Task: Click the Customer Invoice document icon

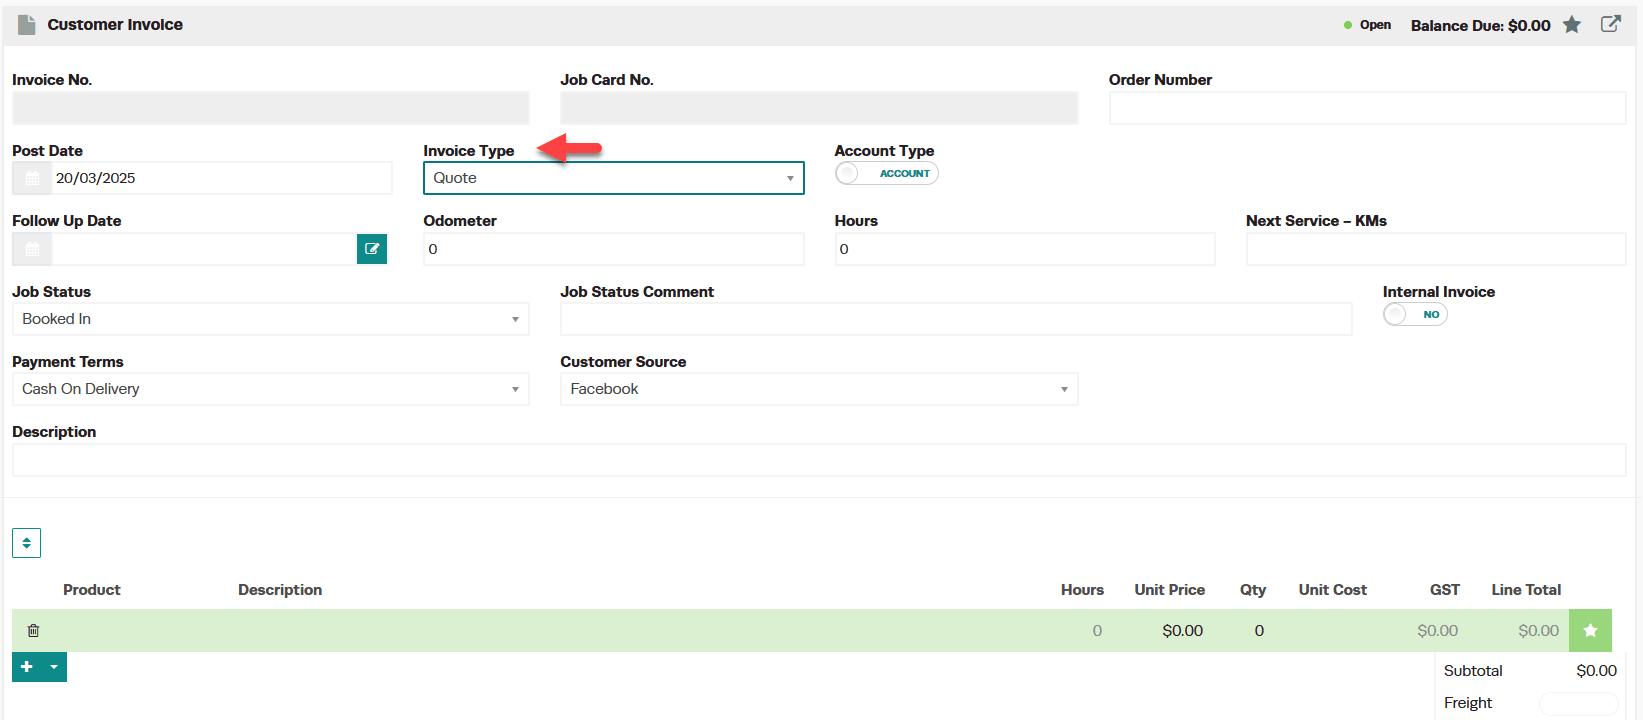Action: click(27, 25)
